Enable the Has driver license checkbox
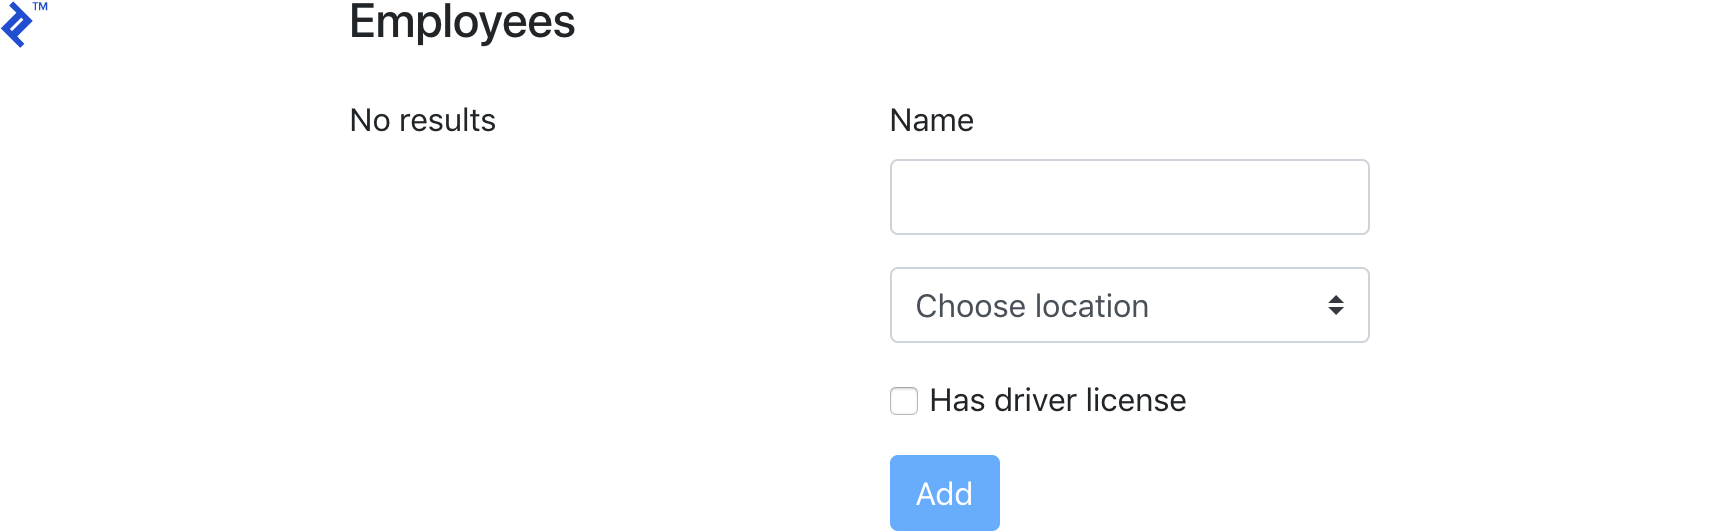Image resolution: width=1720 pixels, height=532 pixels. [904, 401]
